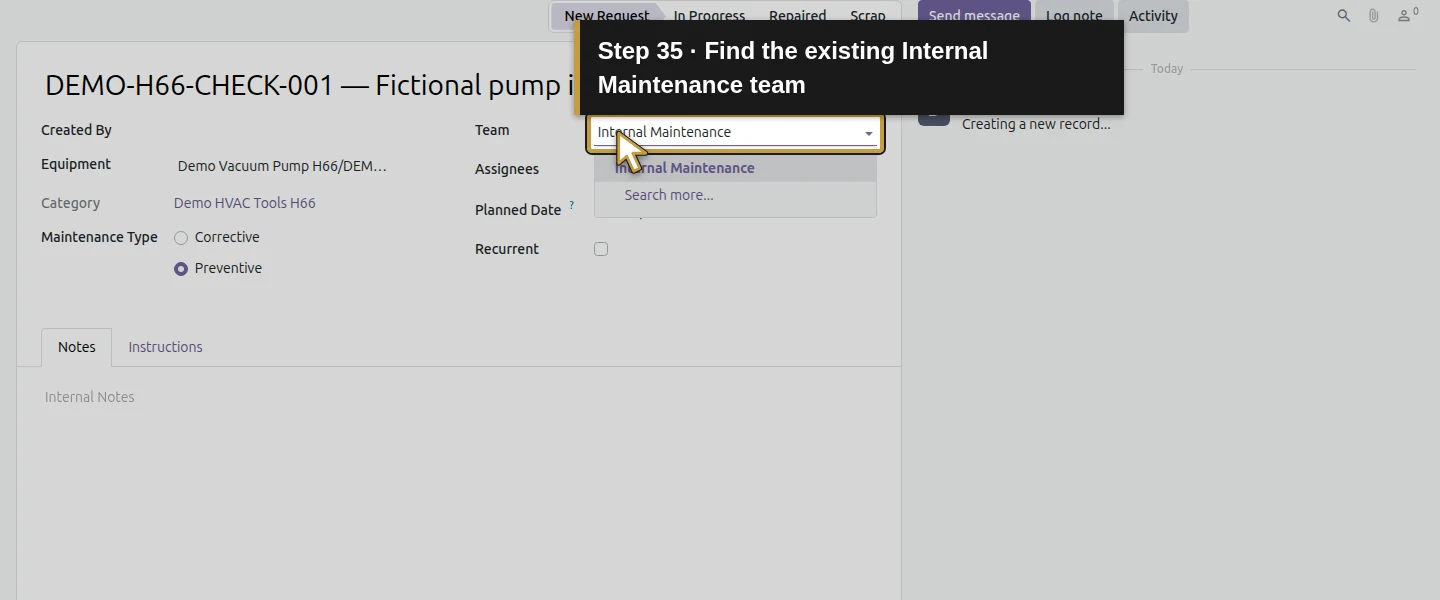Set stage to Repaired

(797, 16)
